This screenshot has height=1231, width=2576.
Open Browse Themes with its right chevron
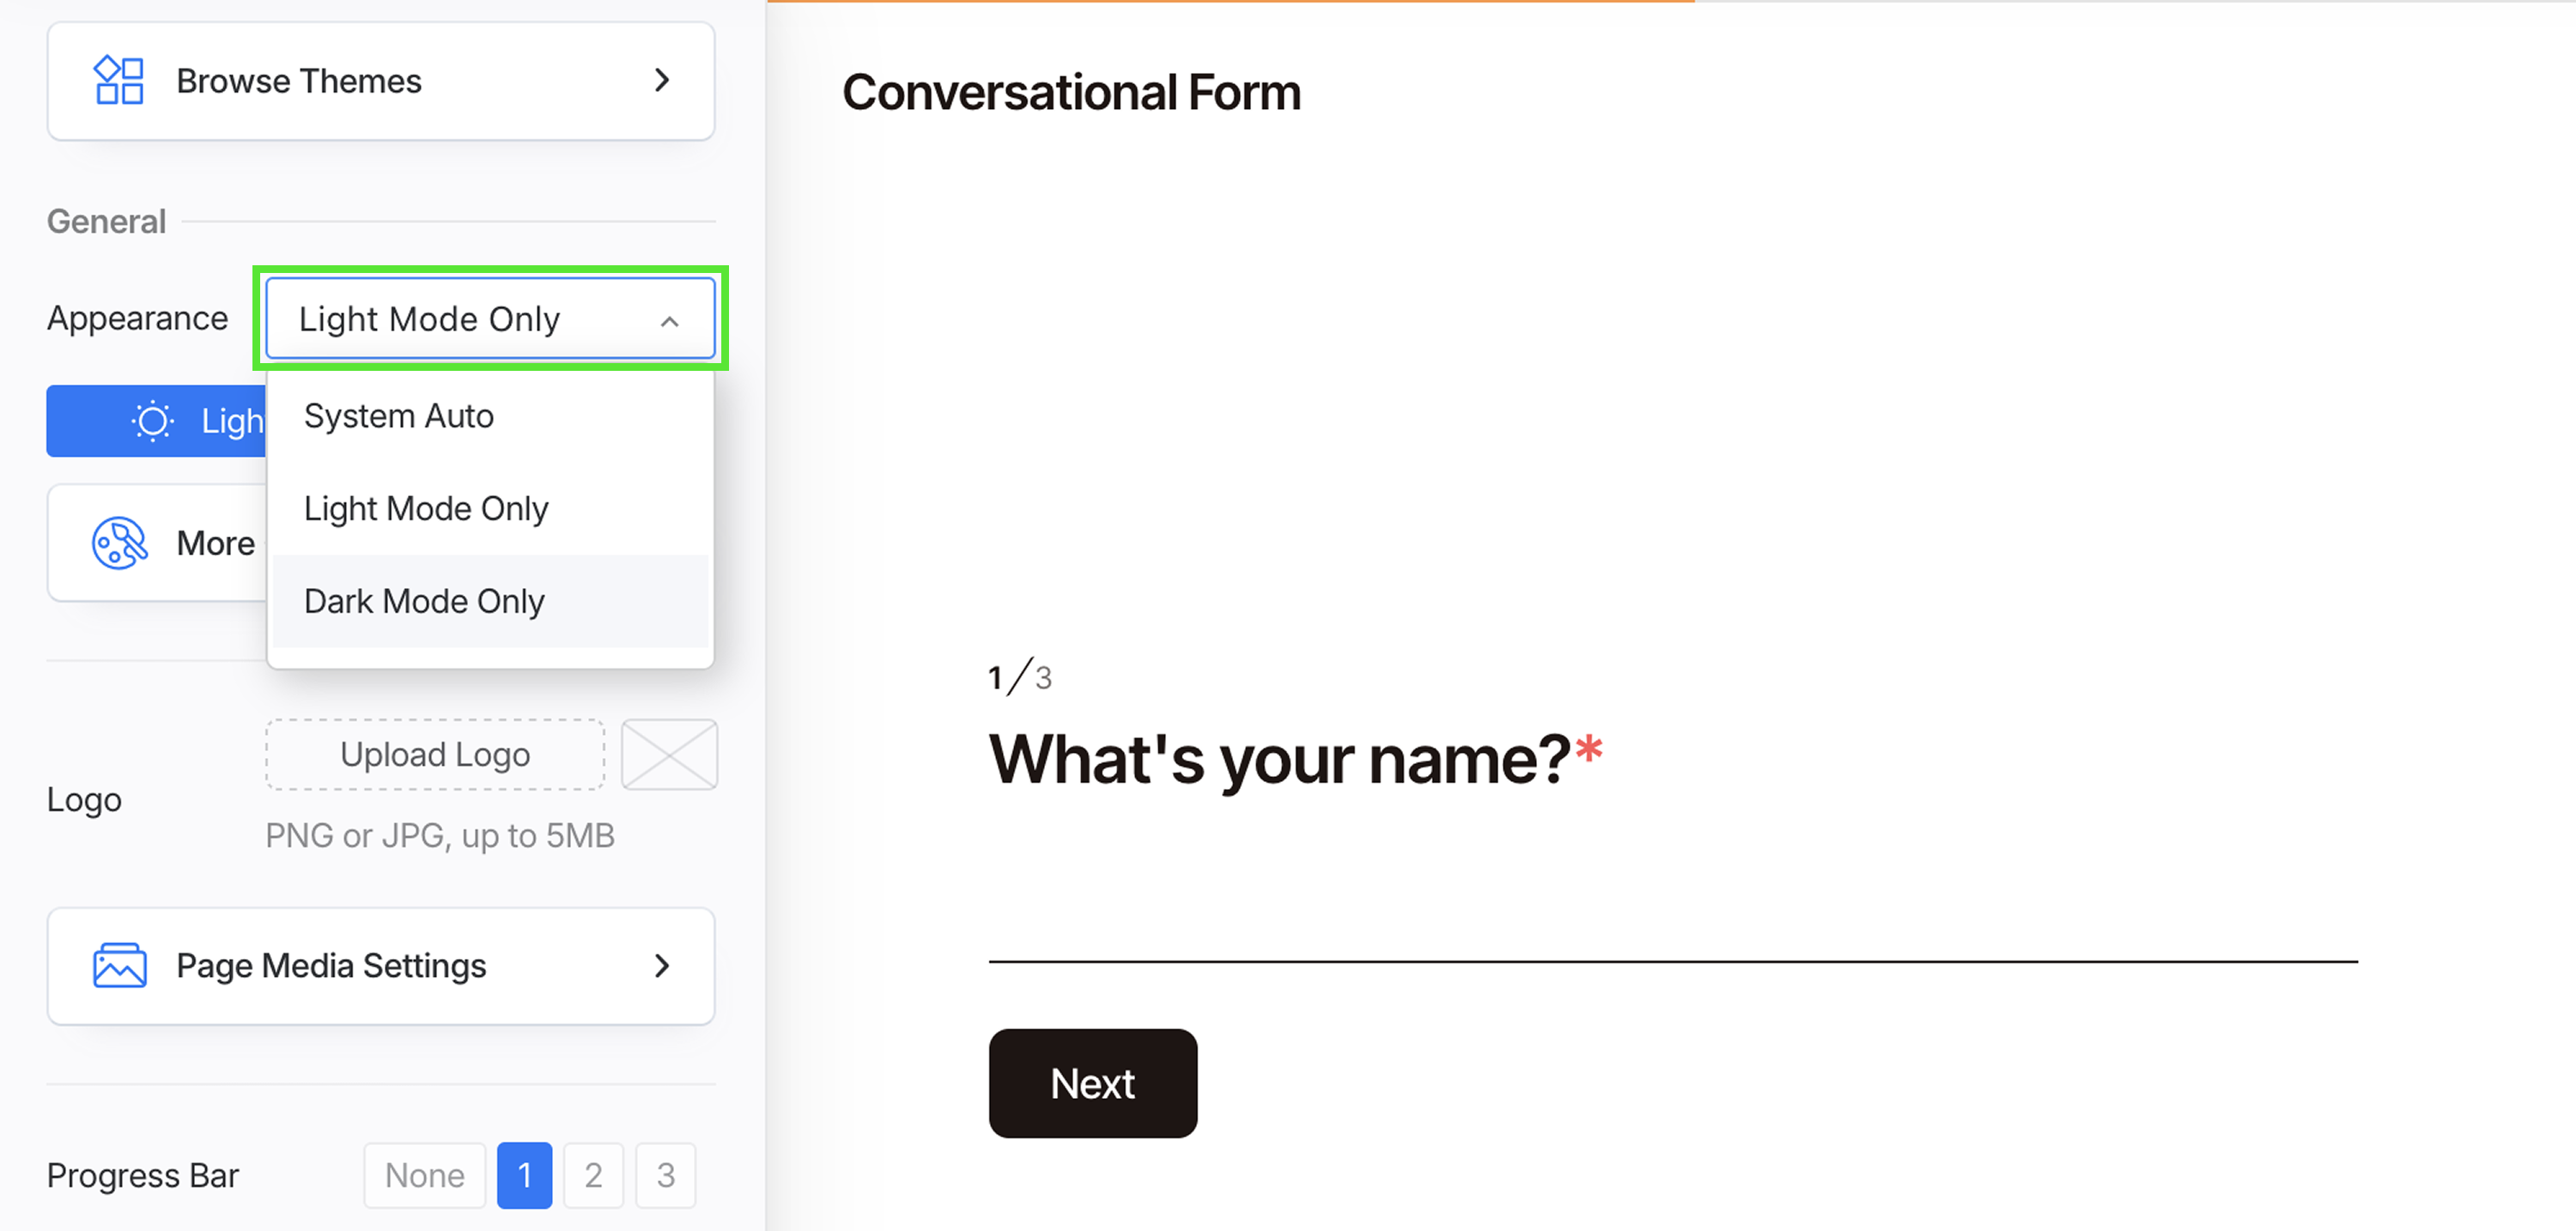661,81
